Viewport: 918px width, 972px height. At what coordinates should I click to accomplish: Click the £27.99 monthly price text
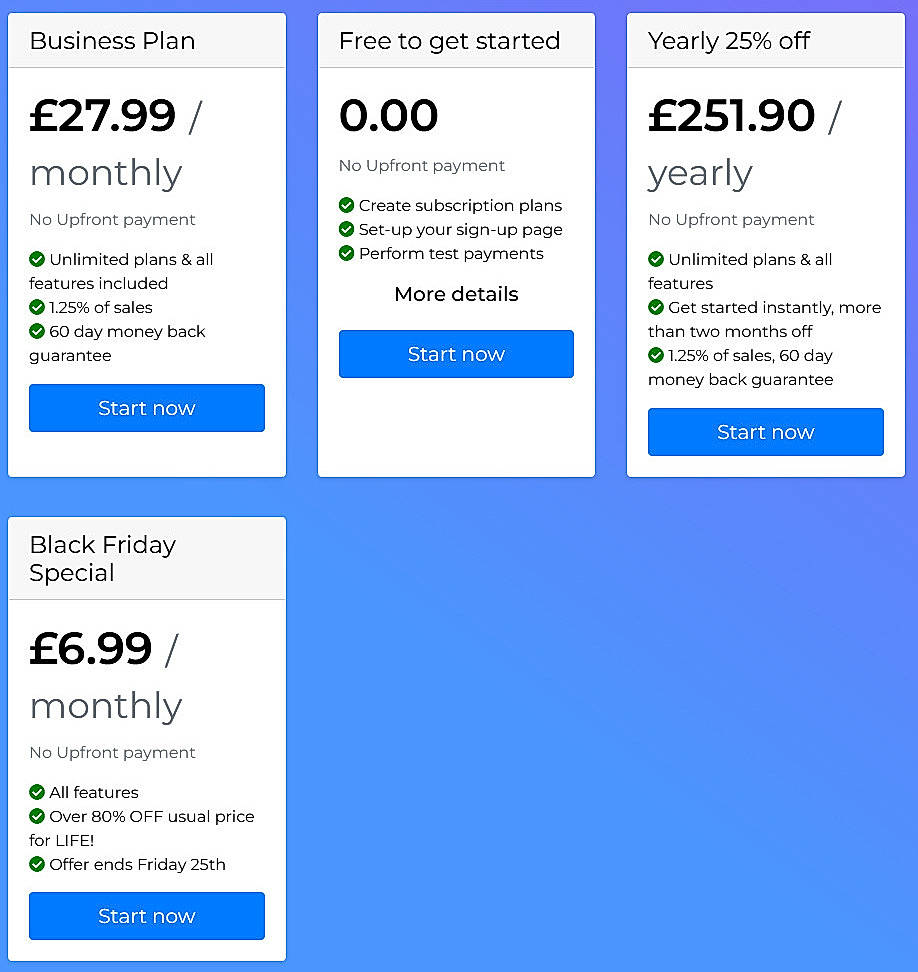click(102, 115)
